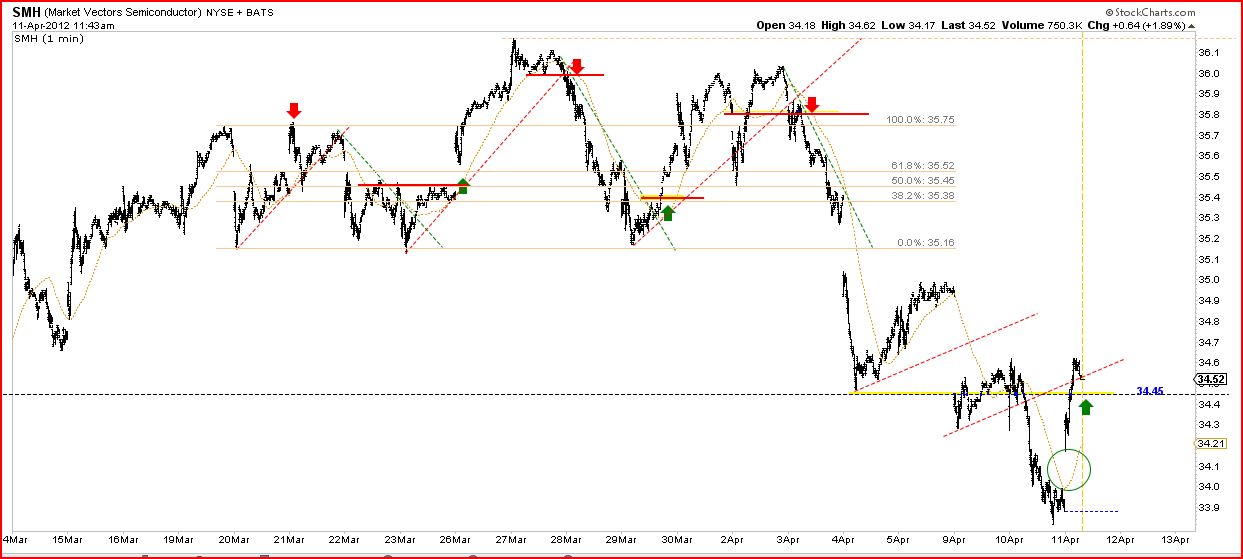1243x559 pixels.
Task: Click the 34.21 moving average price tag
Action: (x=1211, y=443)
